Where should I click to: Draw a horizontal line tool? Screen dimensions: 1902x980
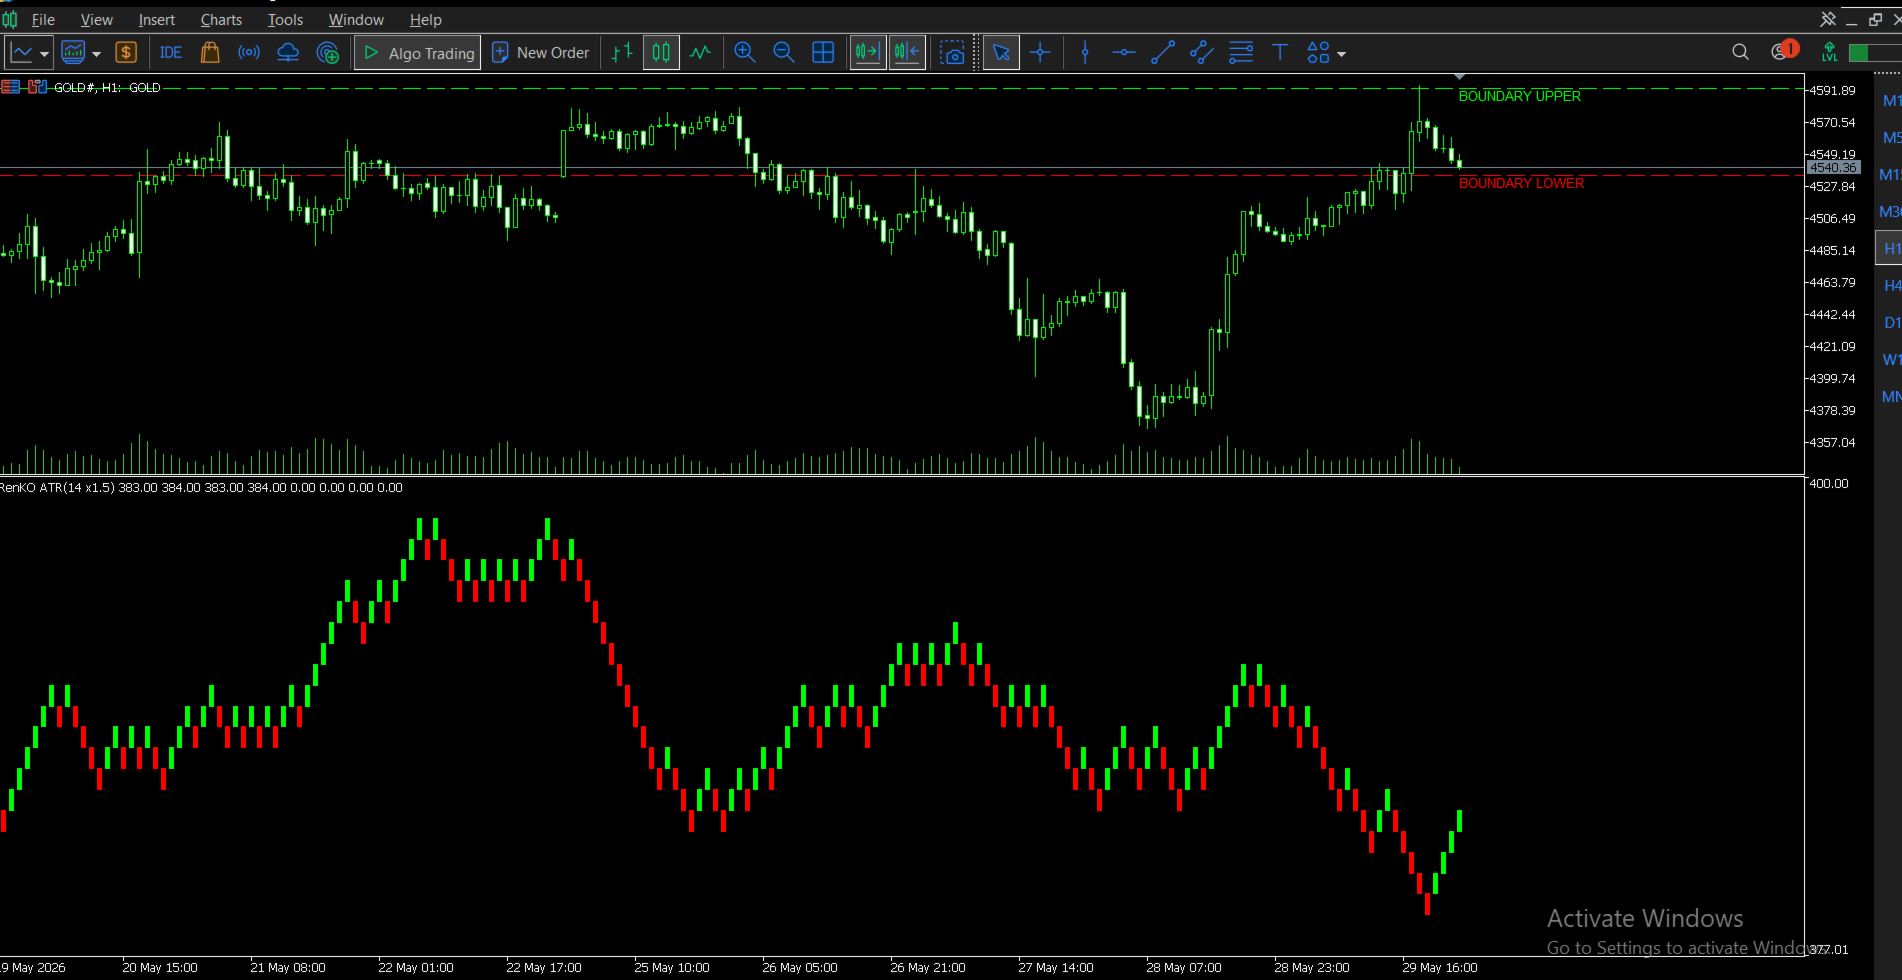coord(1124,53)
